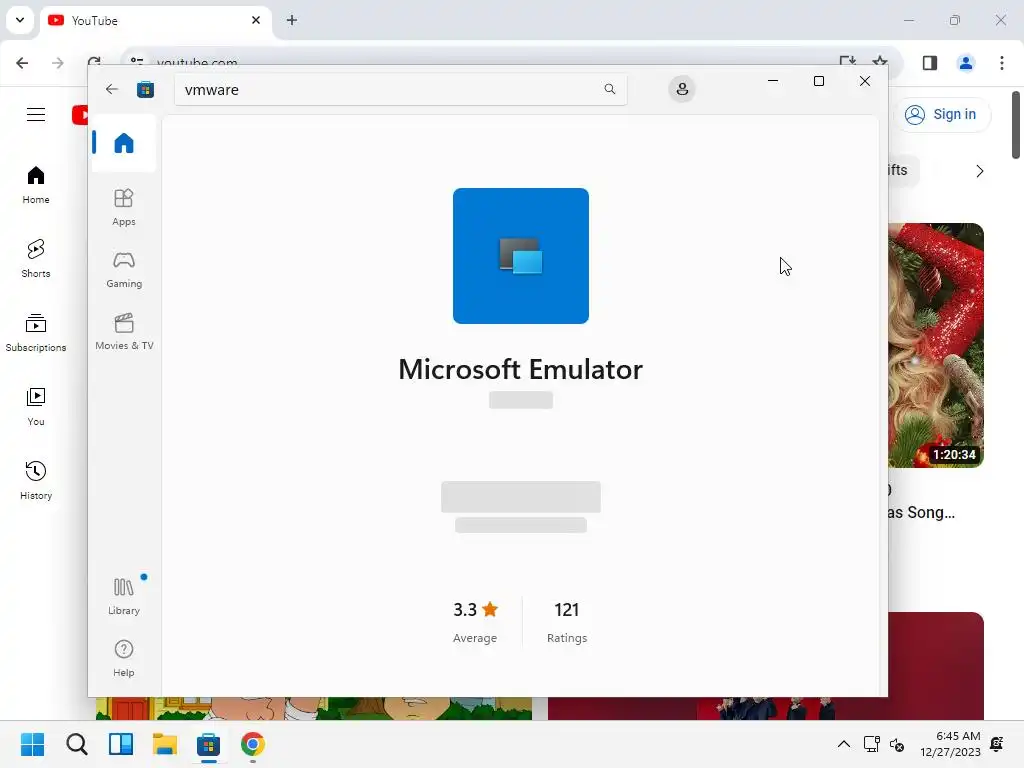Minimize the Microsoft Store window
The height and width of the screenshot is (768, 1024).
click(x=773, y=81)
